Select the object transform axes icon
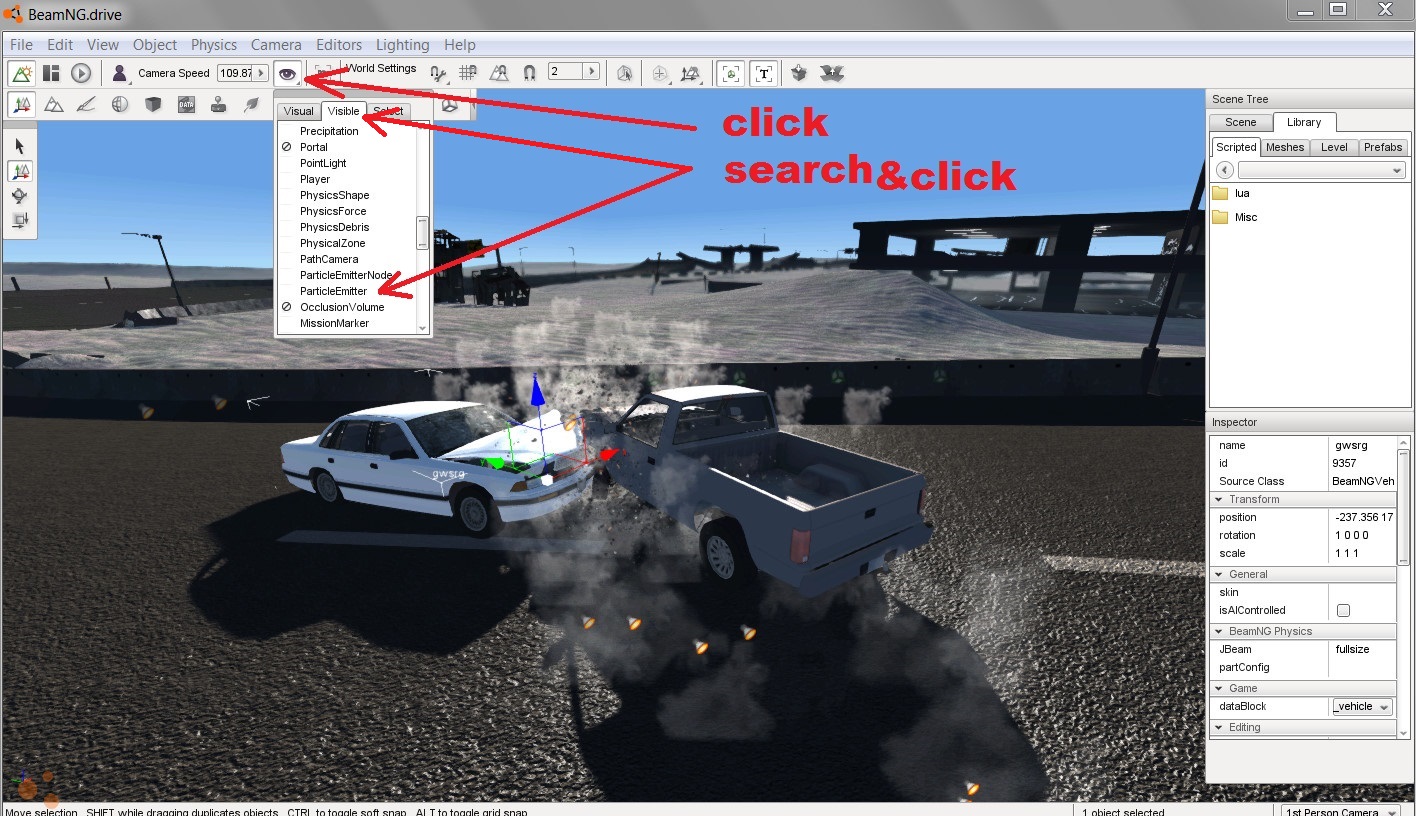This screenshot has height=816, width=1416. 690,73
